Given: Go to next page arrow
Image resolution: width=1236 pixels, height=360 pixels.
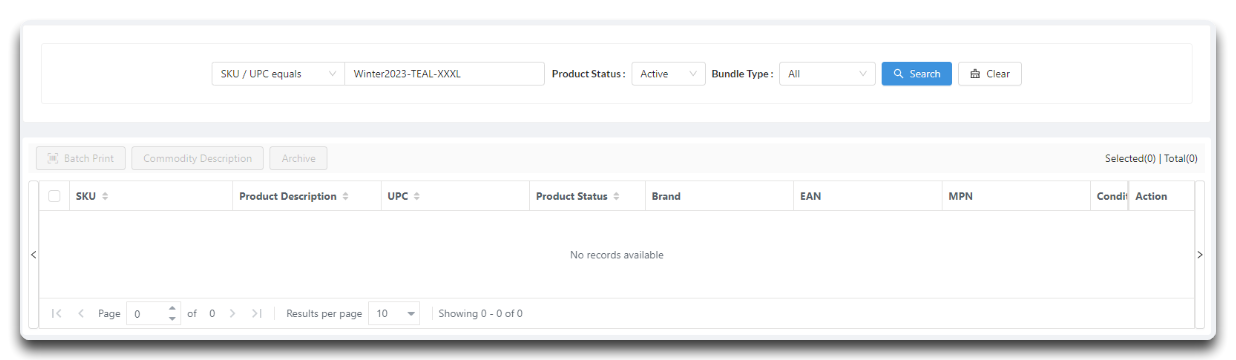Looking at the screenshot, I should pos(233,314).
